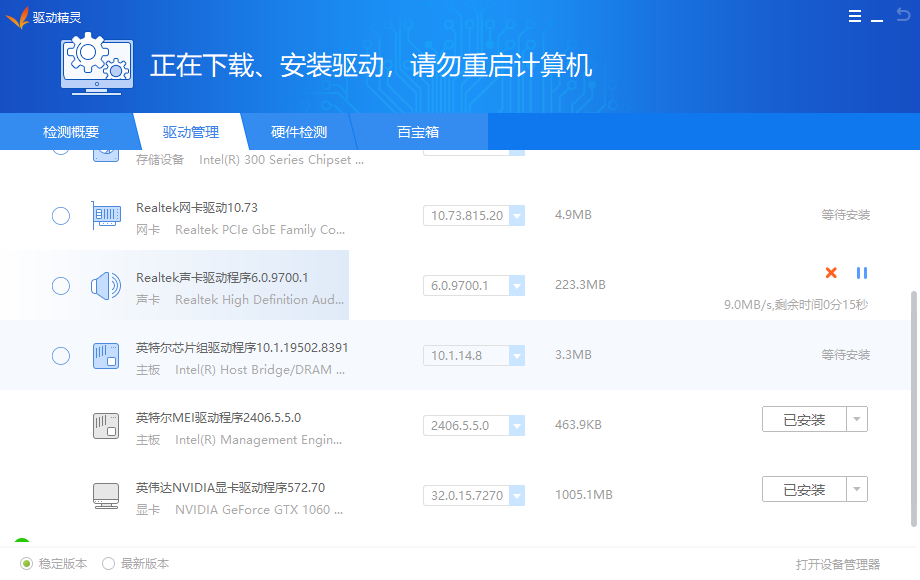Image resolution: width=920 pixels, height=580 pixels.
Task: Click 等待安装 status for Realtek网卡驱动
Action: pyautogui.click(x=845, y=215)
